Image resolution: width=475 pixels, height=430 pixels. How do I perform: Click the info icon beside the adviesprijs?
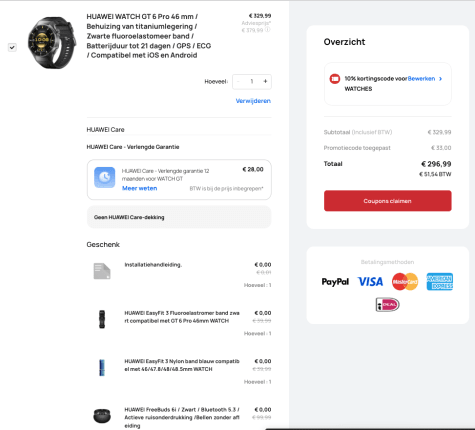pos(267,30)
